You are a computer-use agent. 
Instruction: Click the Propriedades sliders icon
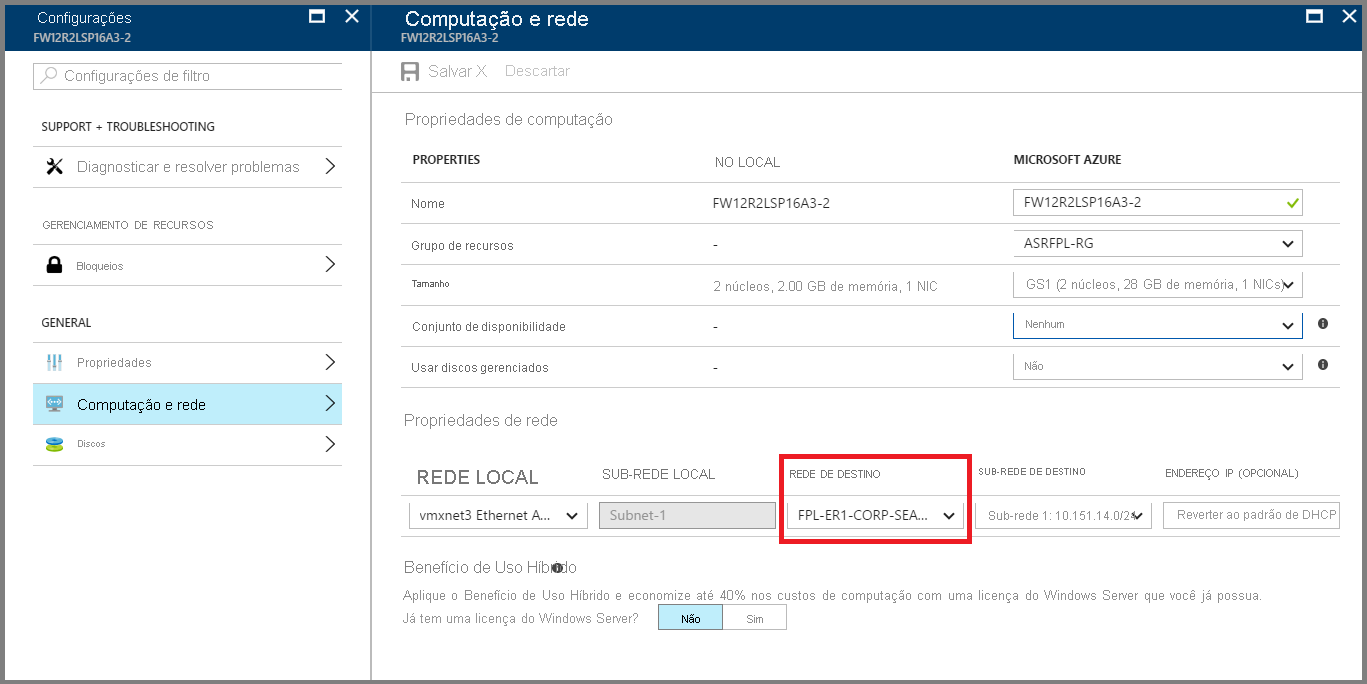pyautogui.click(x=55, y=362)
